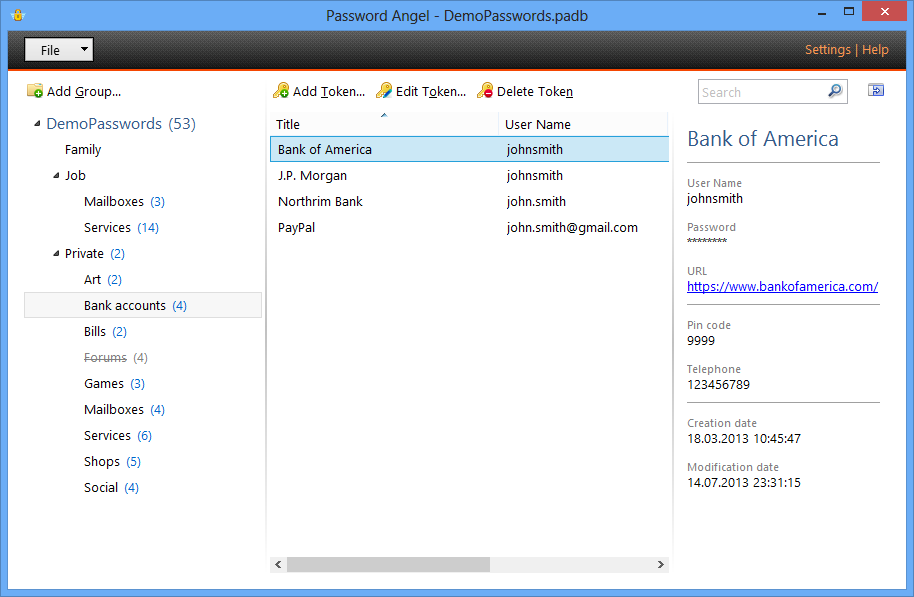The height and width of the screenshot is (597, 914).
Task: Sort by User Name column header
Action: [583, 124]
